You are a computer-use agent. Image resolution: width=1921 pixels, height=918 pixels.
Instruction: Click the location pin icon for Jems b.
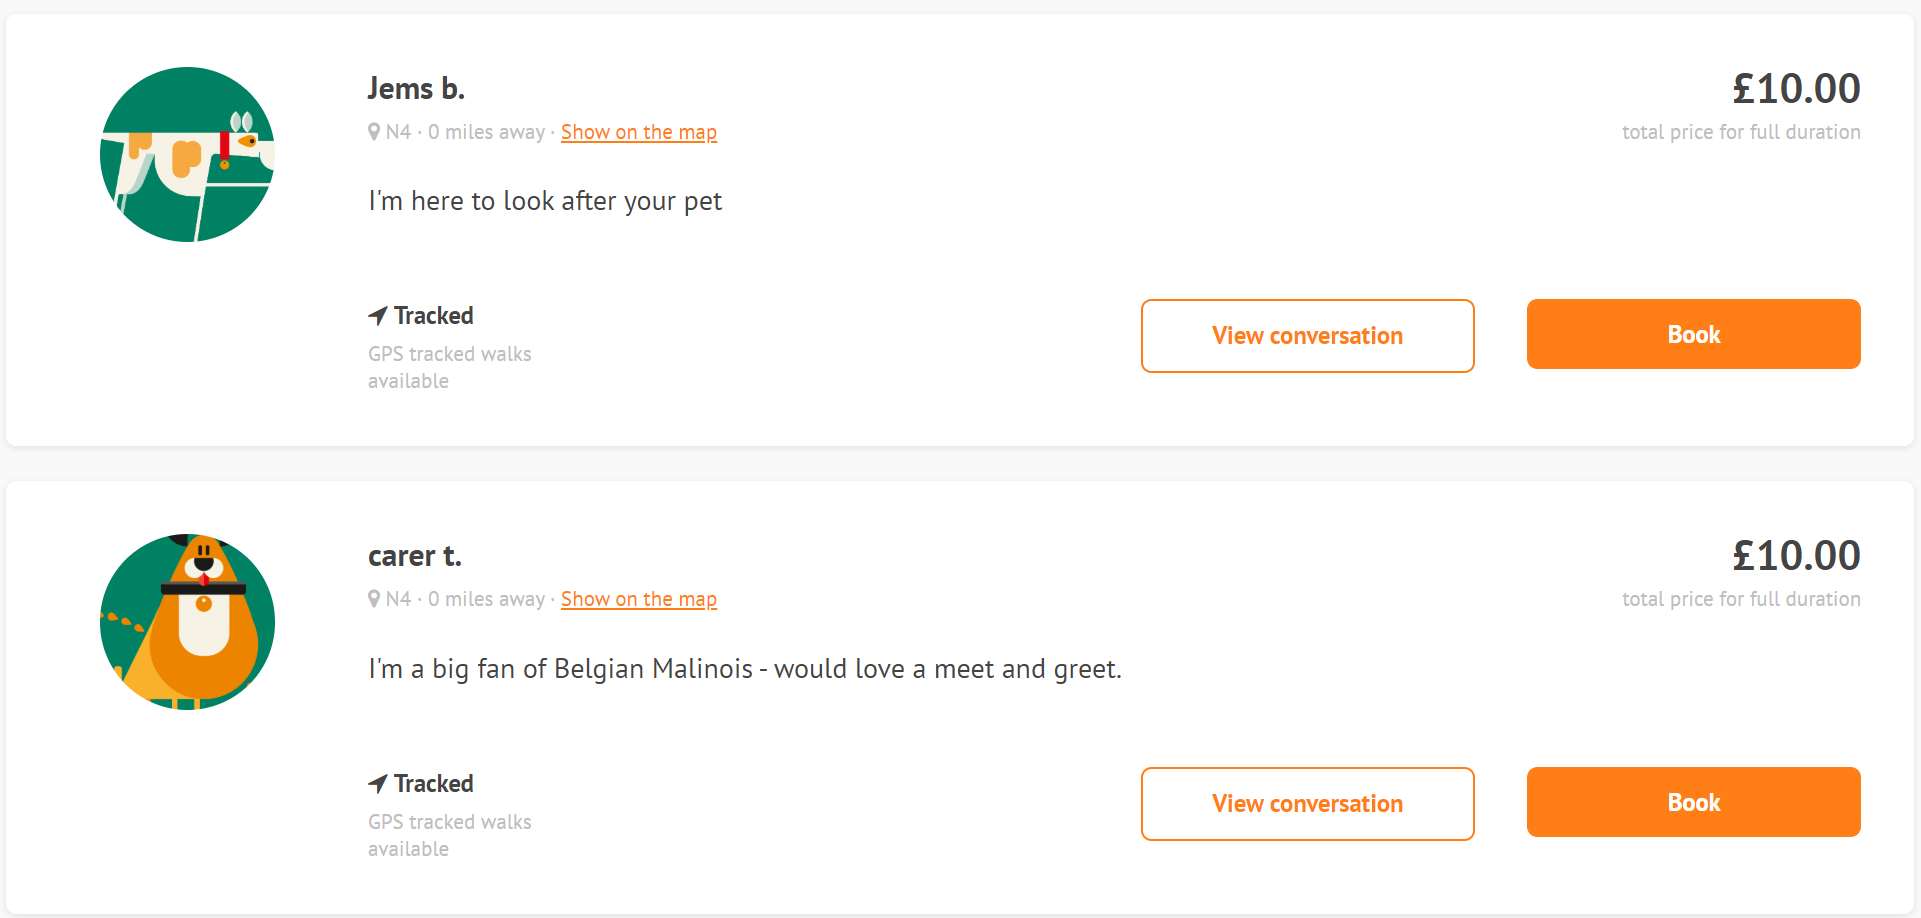tap(374, 132)
